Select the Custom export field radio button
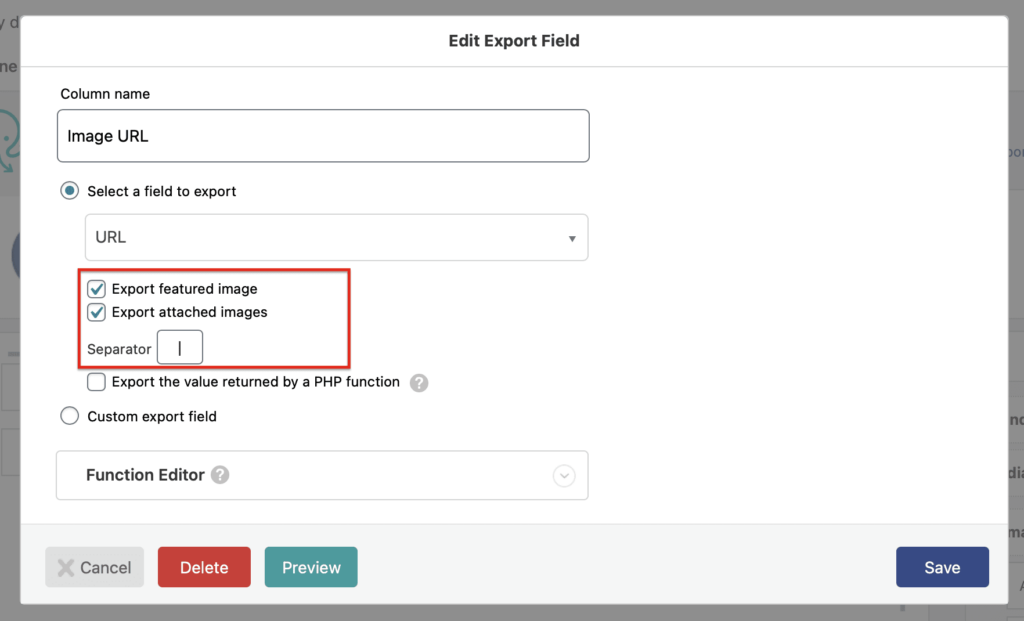Image resolution: width=1024 pixels, height=621 pixels. pos(69,416)
